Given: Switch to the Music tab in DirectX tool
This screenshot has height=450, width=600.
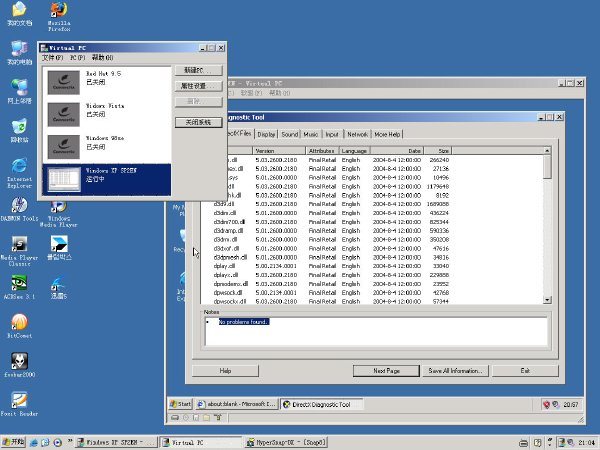Looking at the screenshot, I should click(x=311, y=134).
